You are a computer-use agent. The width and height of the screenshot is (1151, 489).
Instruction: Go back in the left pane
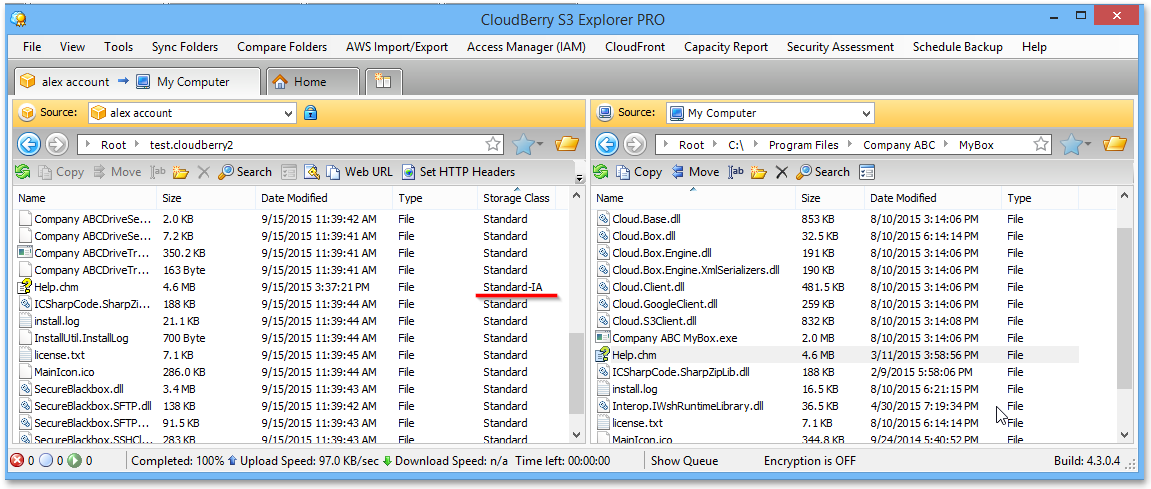(29, 144)
